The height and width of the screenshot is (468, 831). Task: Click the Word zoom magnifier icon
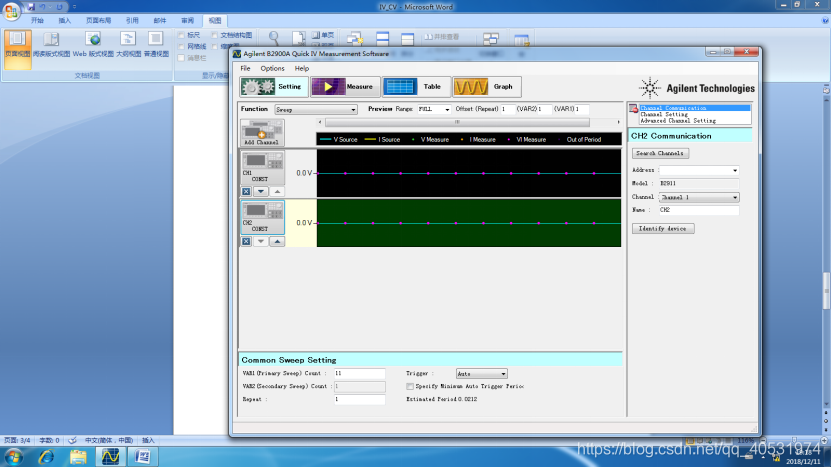274,38
